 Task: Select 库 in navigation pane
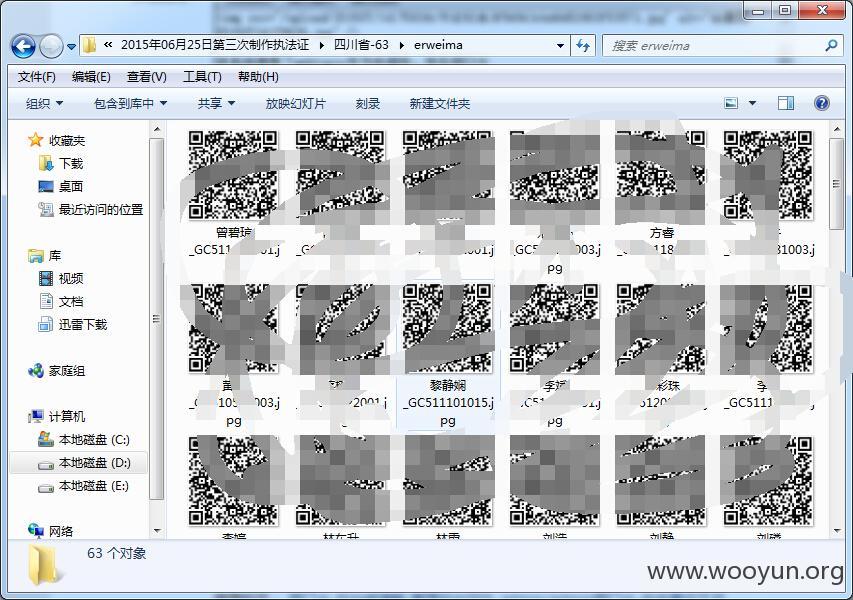[x=54, y=255]
